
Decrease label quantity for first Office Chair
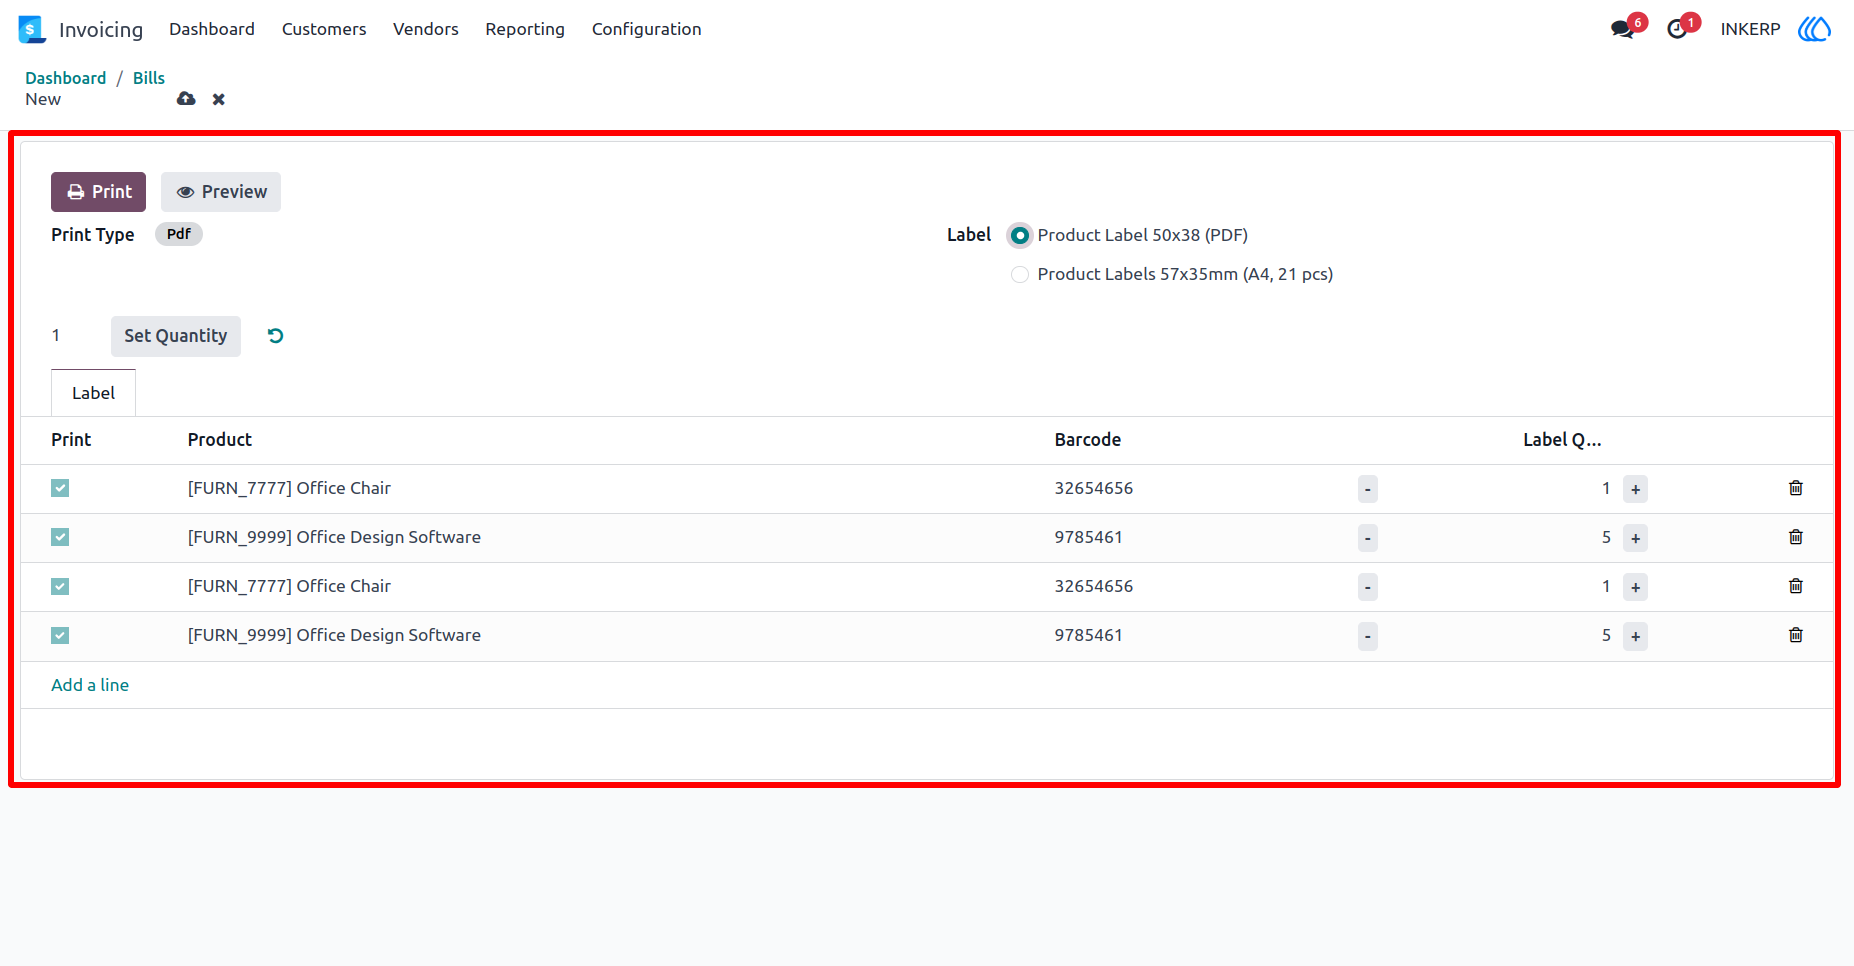point(1368,489)
